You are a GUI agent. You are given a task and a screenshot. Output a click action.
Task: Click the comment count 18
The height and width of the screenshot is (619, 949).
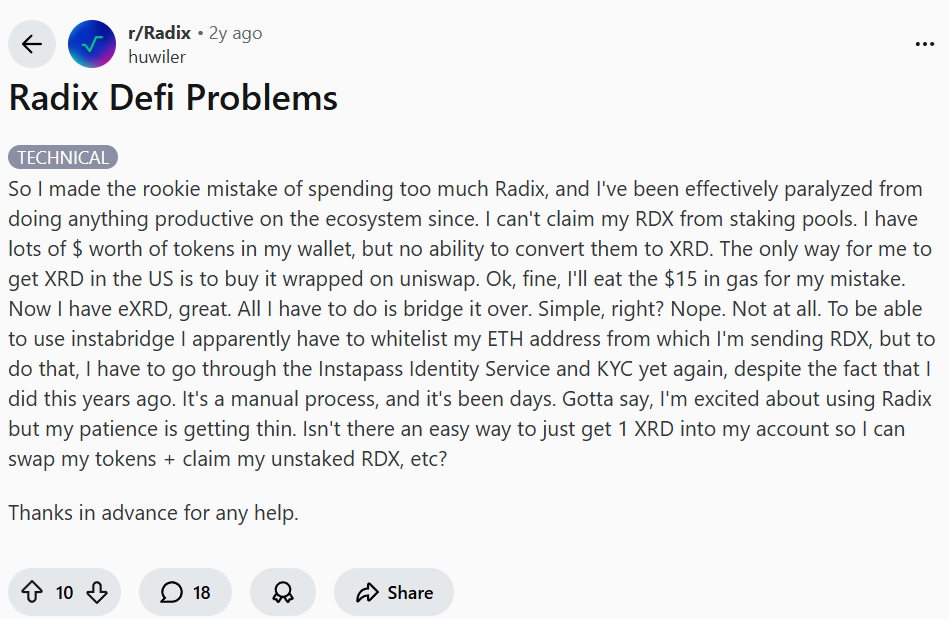click(202, 593)
